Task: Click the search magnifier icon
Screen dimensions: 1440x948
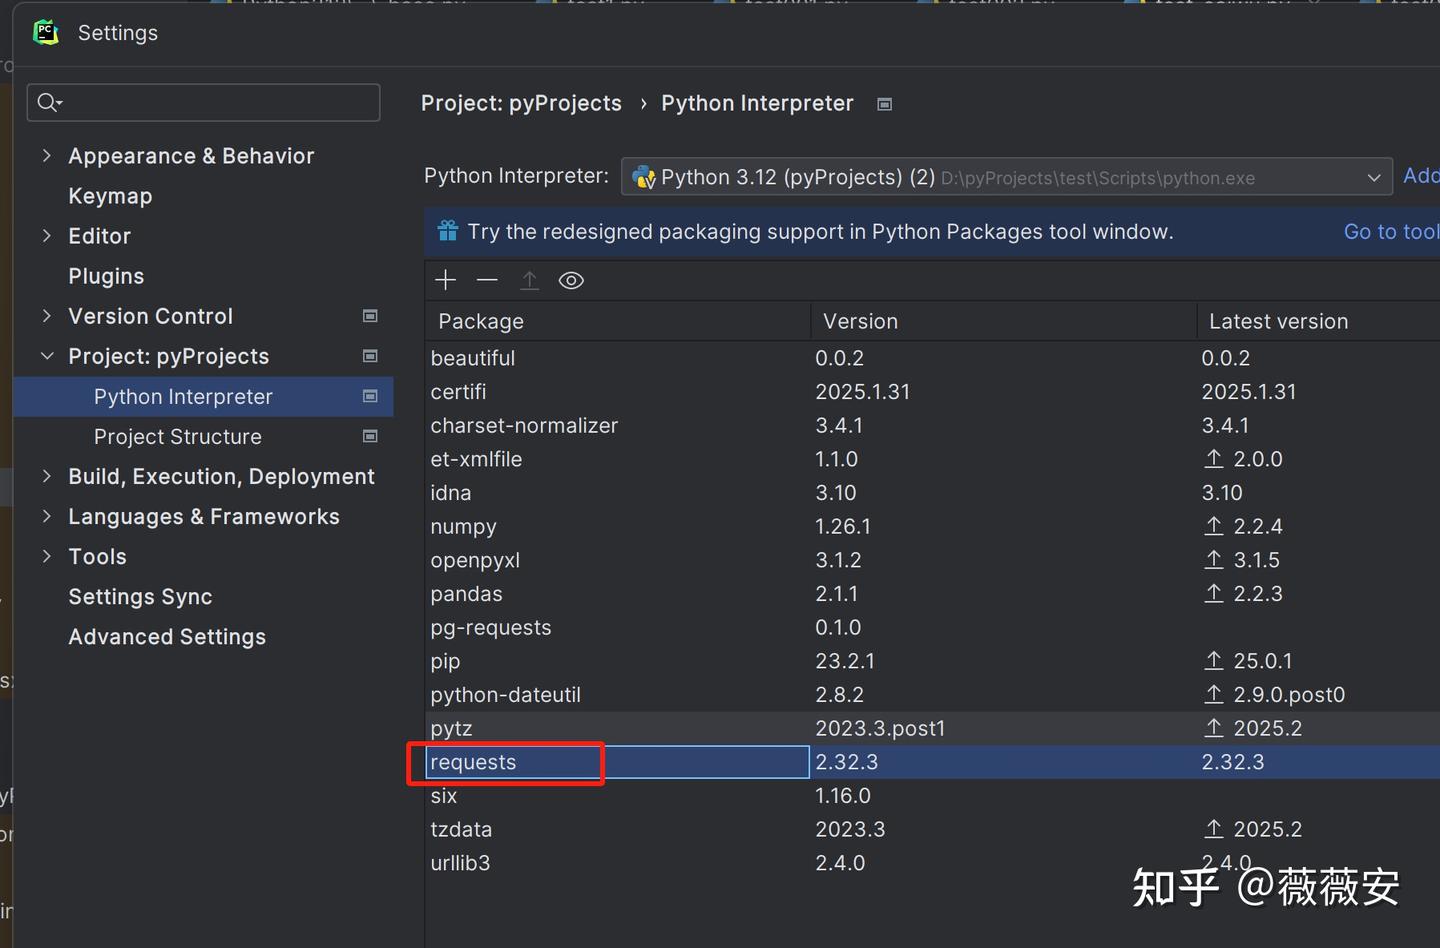Action: pyautogui.click(x=48, y=102)
